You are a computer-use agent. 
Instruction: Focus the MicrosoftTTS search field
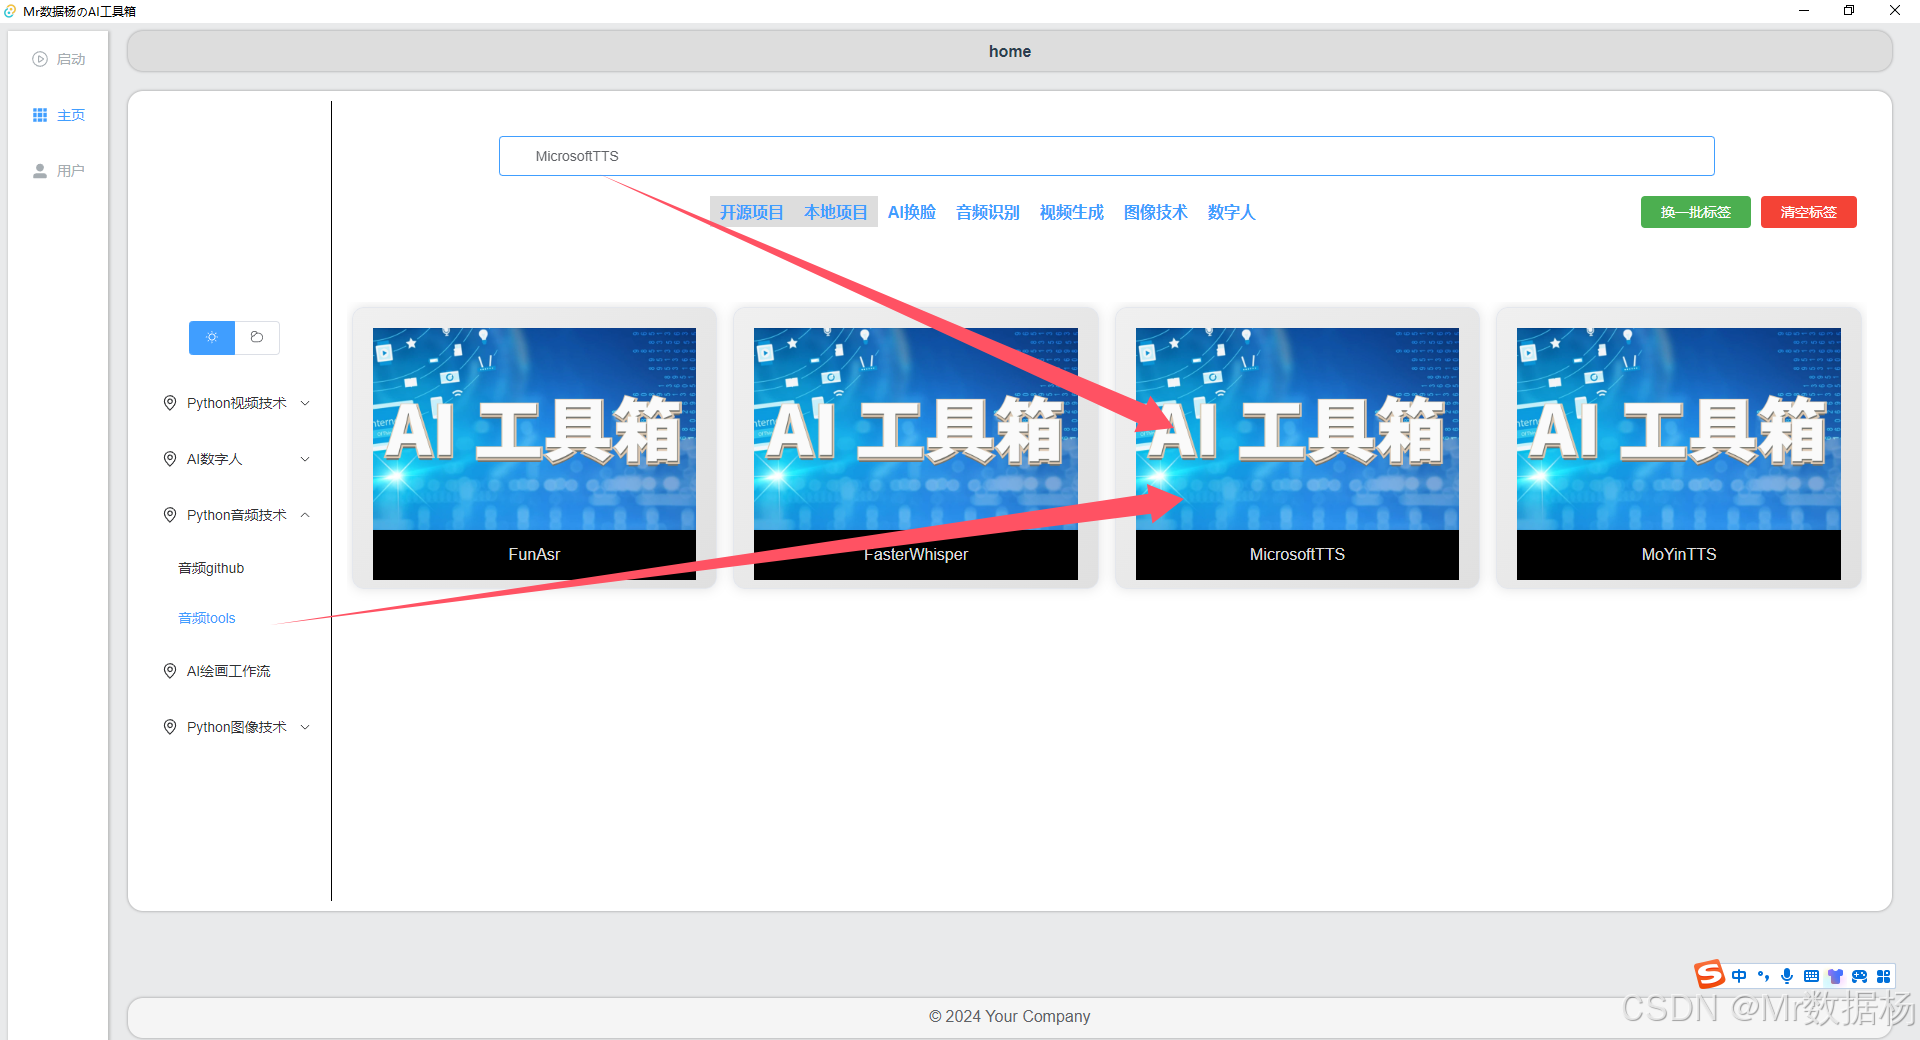pyautogui.click(x=1107, y=156)
